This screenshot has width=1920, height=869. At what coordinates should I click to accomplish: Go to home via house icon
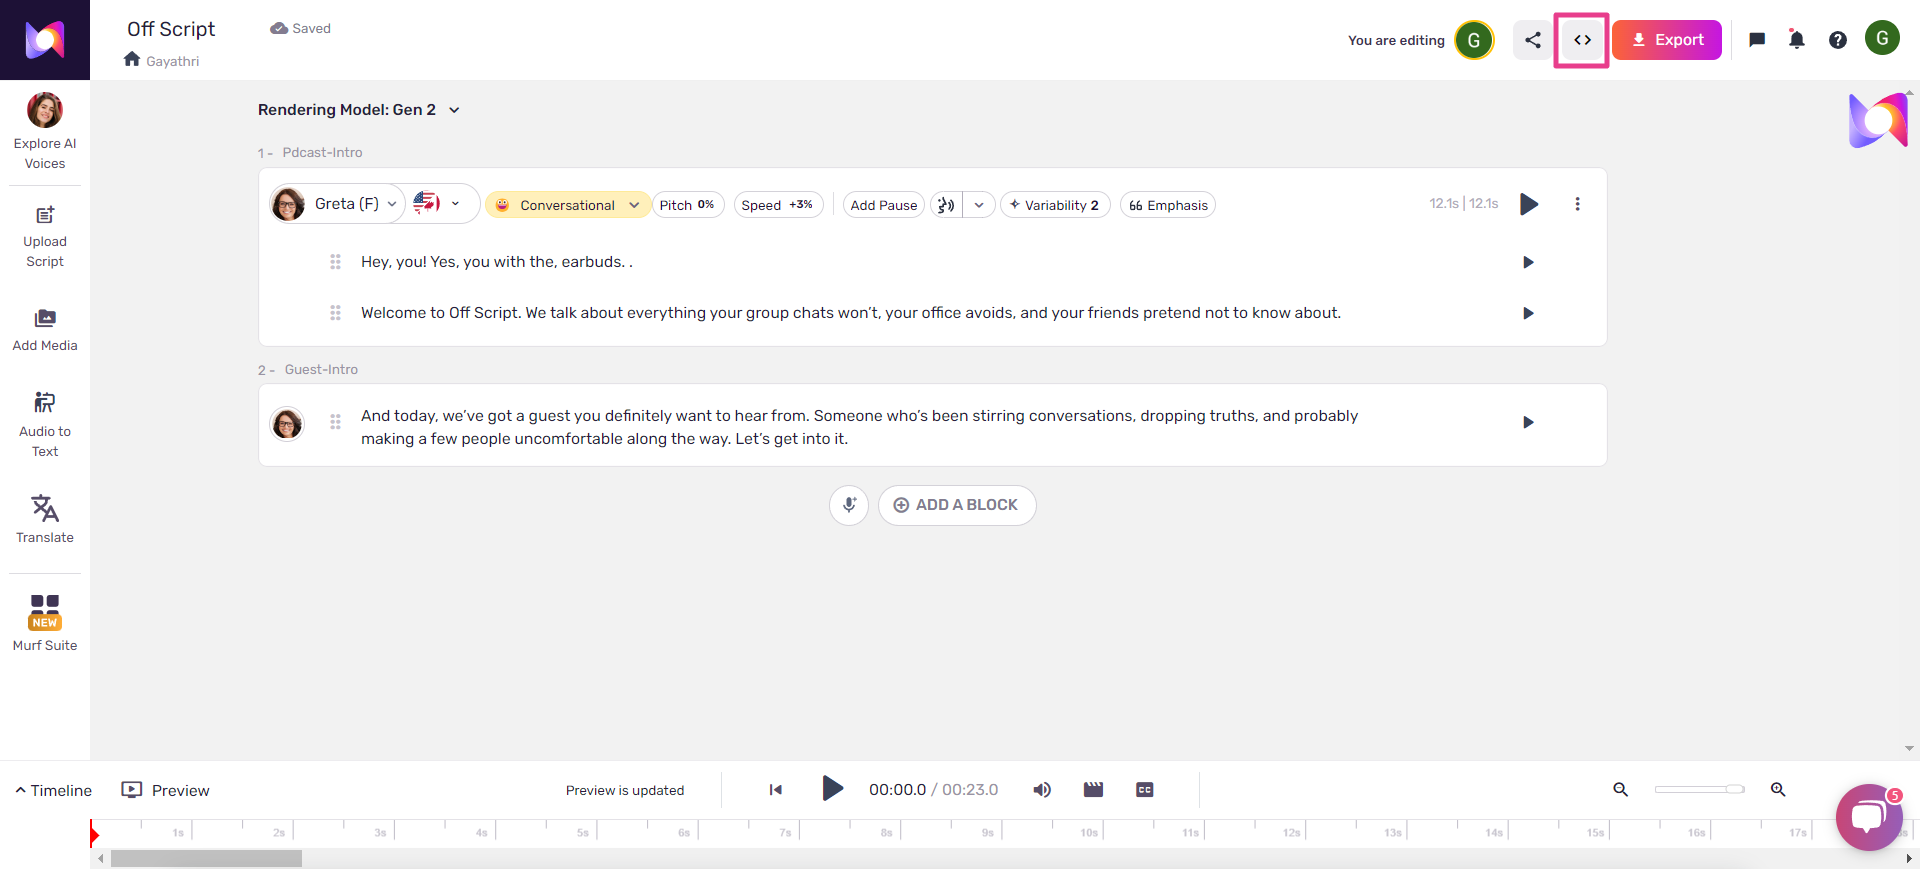pos(132,60)
